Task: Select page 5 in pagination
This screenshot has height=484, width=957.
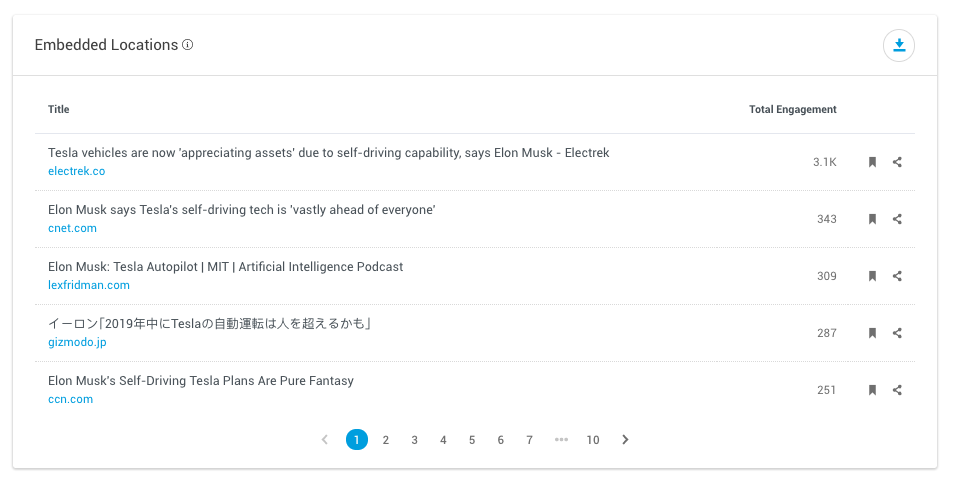Action: click(x=472, y=440)
